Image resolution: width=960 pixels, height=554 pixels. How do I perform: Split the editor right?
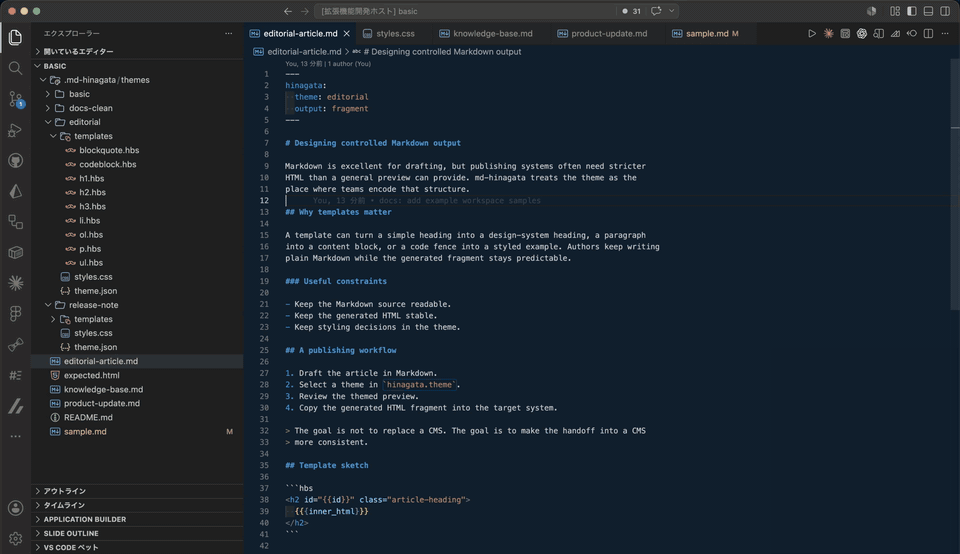coord(928,34)
